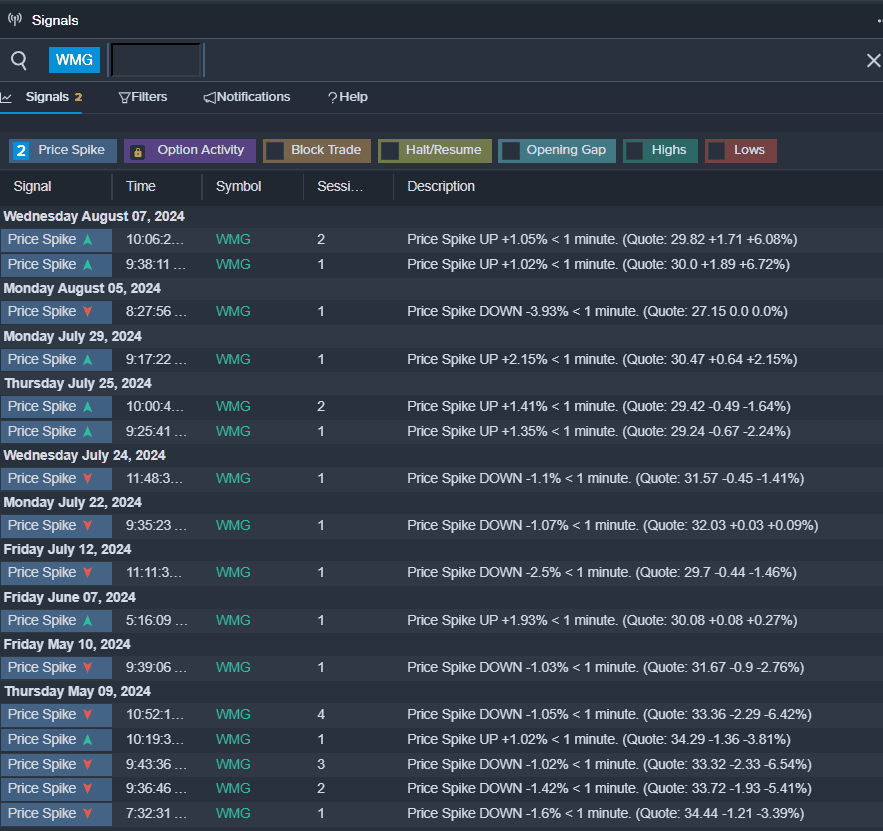
Task: Click WMG symbol link in 9:39:06 row
Action: point(233,668)
